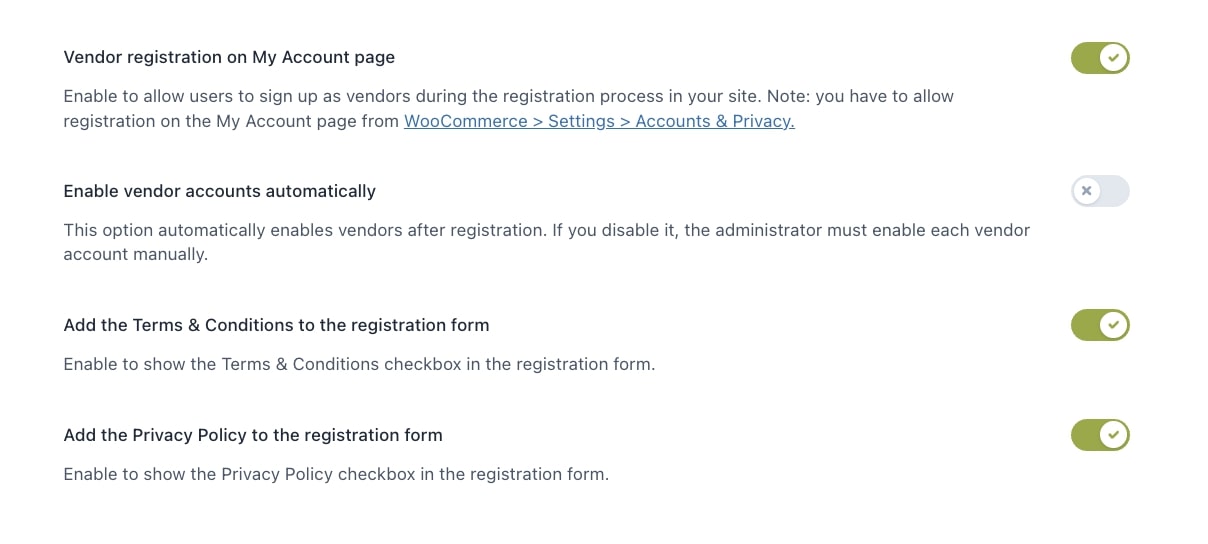Click checkmark knob on Vendor registration toggle
1208x544 pixels.
click(1114, 58)
